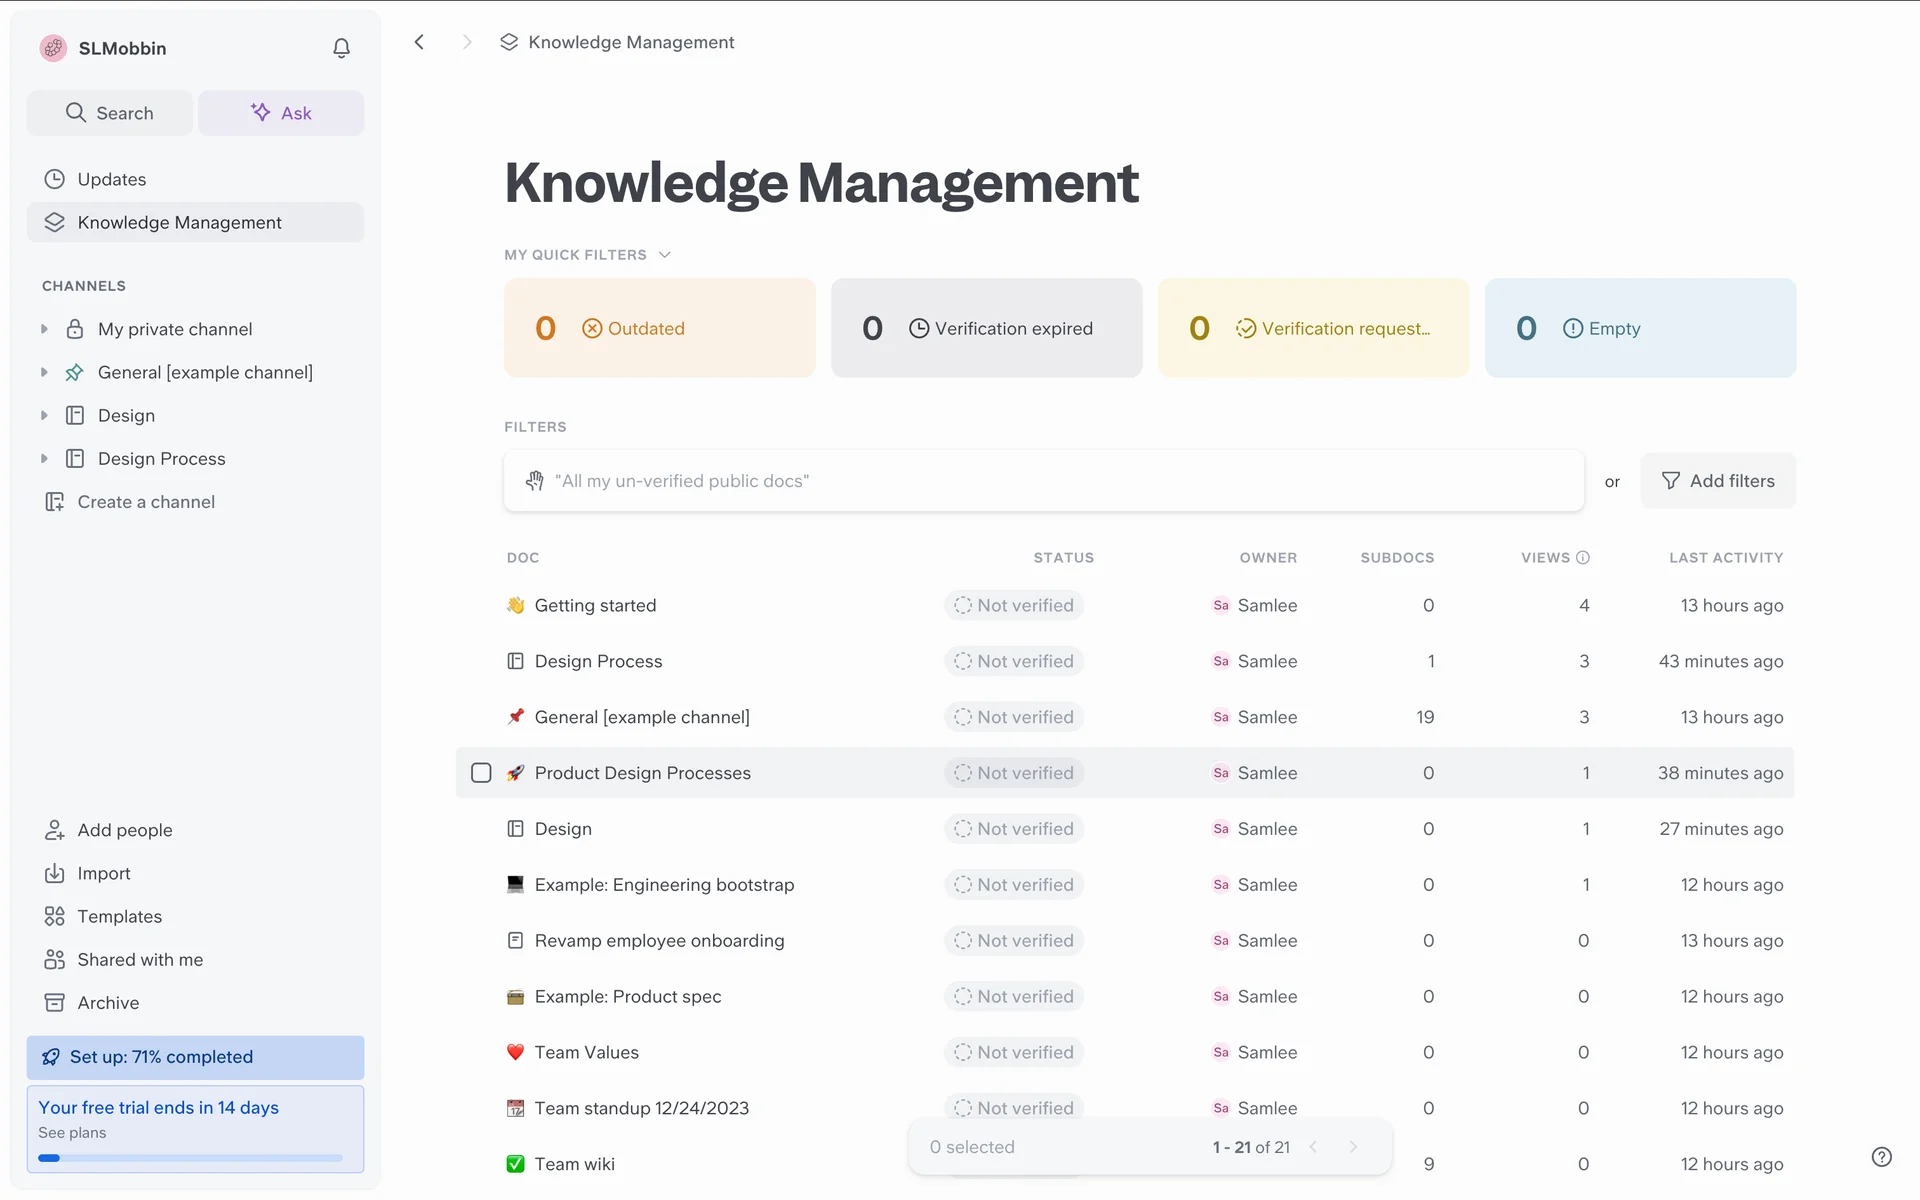The height and width of the screenshot is (1200, 1920).
Task: Open Updates in the sidebar
Action: [111, 179]
